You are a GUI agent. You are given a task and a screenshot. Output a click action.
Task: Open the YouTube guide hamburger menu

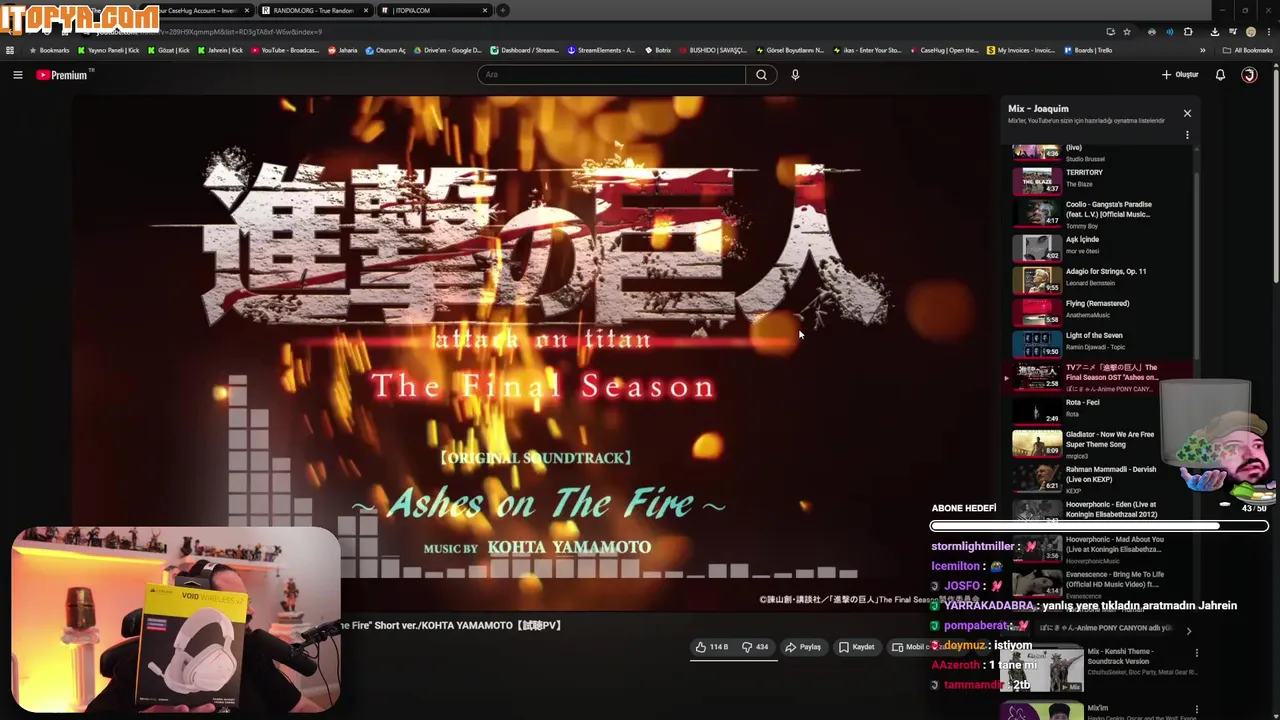point(17,75)
